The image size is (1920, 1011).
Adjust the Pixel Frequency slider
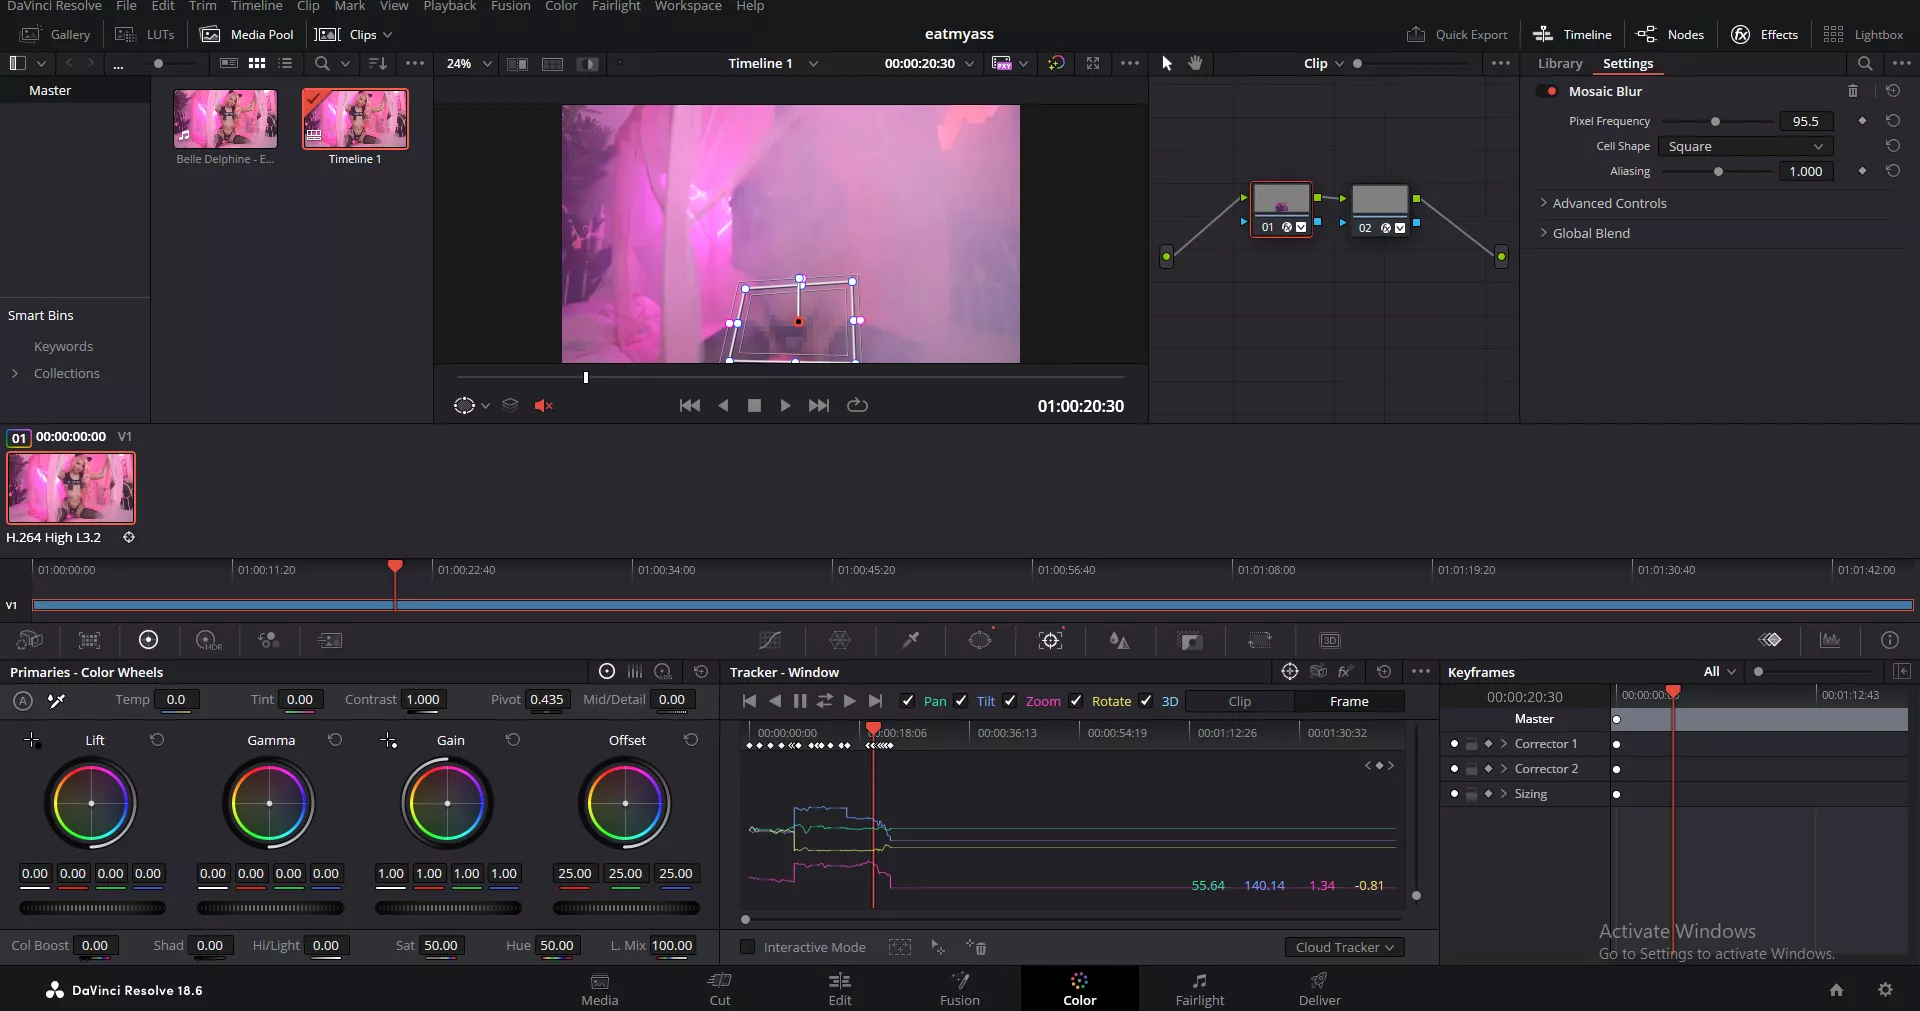click(x=1715, y=121)
